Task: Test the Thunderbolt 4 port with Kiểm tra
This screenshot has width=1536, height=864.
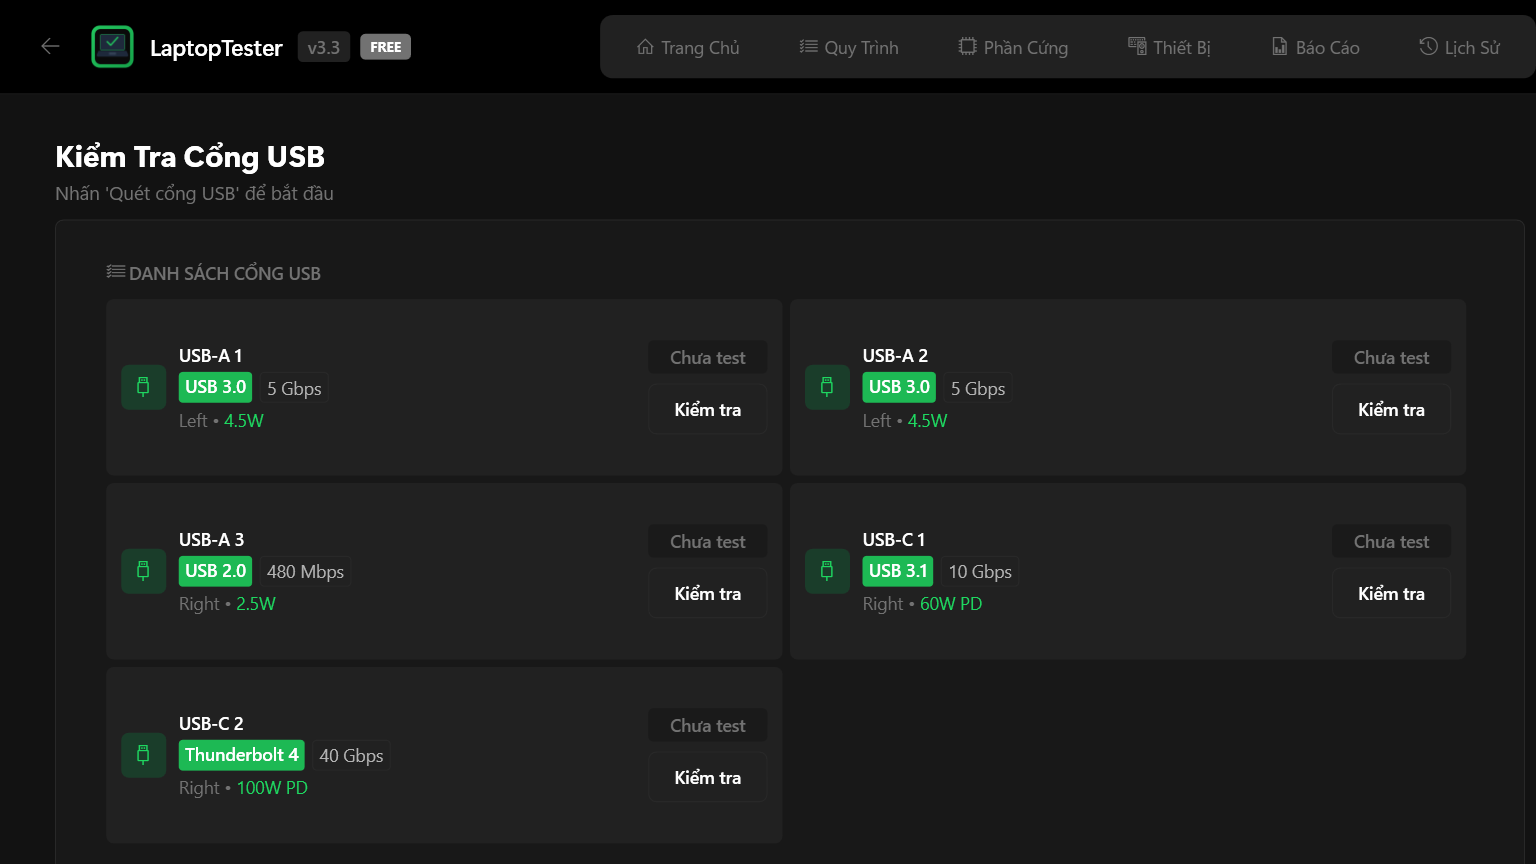Action: tap(707, 778)
